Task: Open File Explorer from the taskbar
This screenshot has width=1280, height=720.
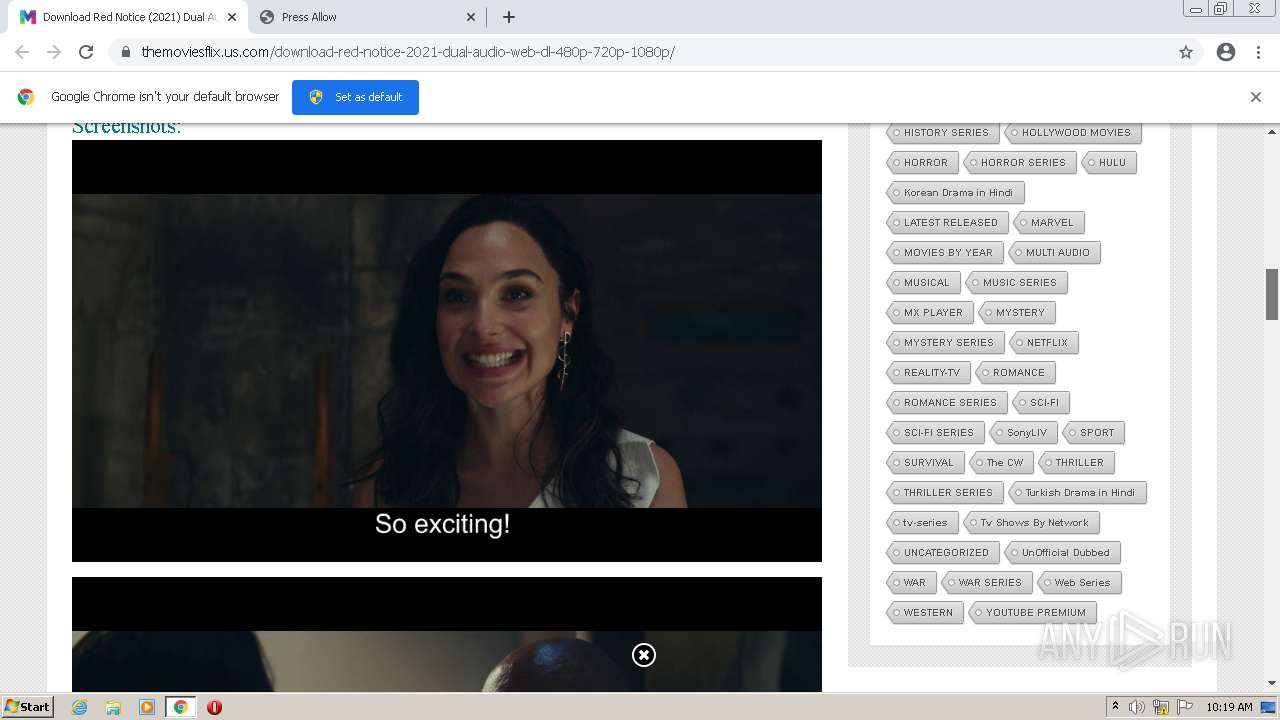Action: point(113,707)
